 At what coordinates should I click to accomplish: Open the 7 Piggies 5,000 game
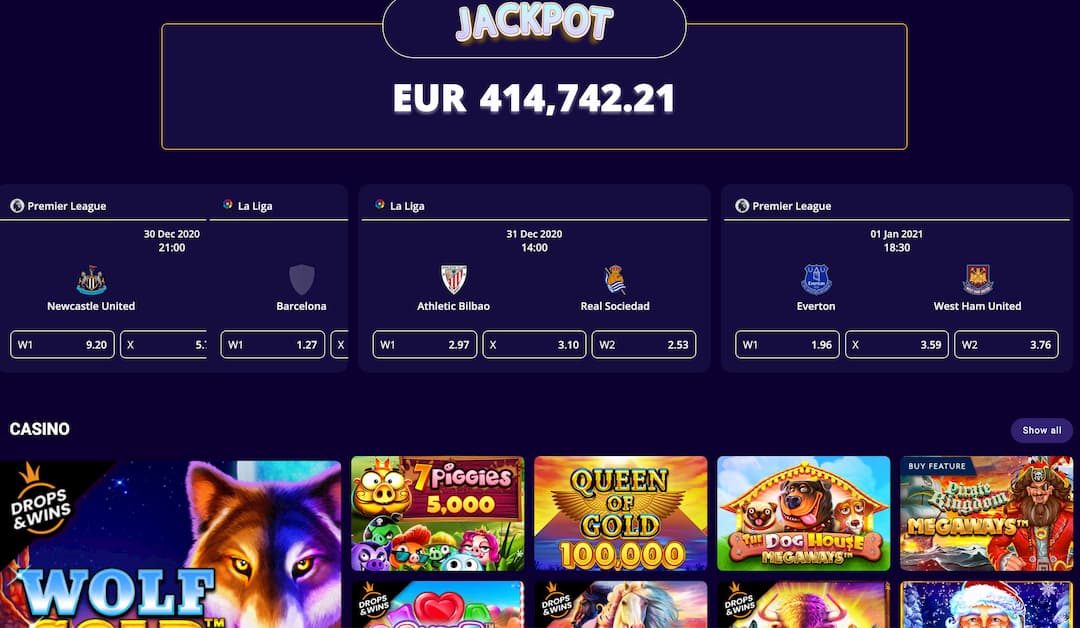437,514
